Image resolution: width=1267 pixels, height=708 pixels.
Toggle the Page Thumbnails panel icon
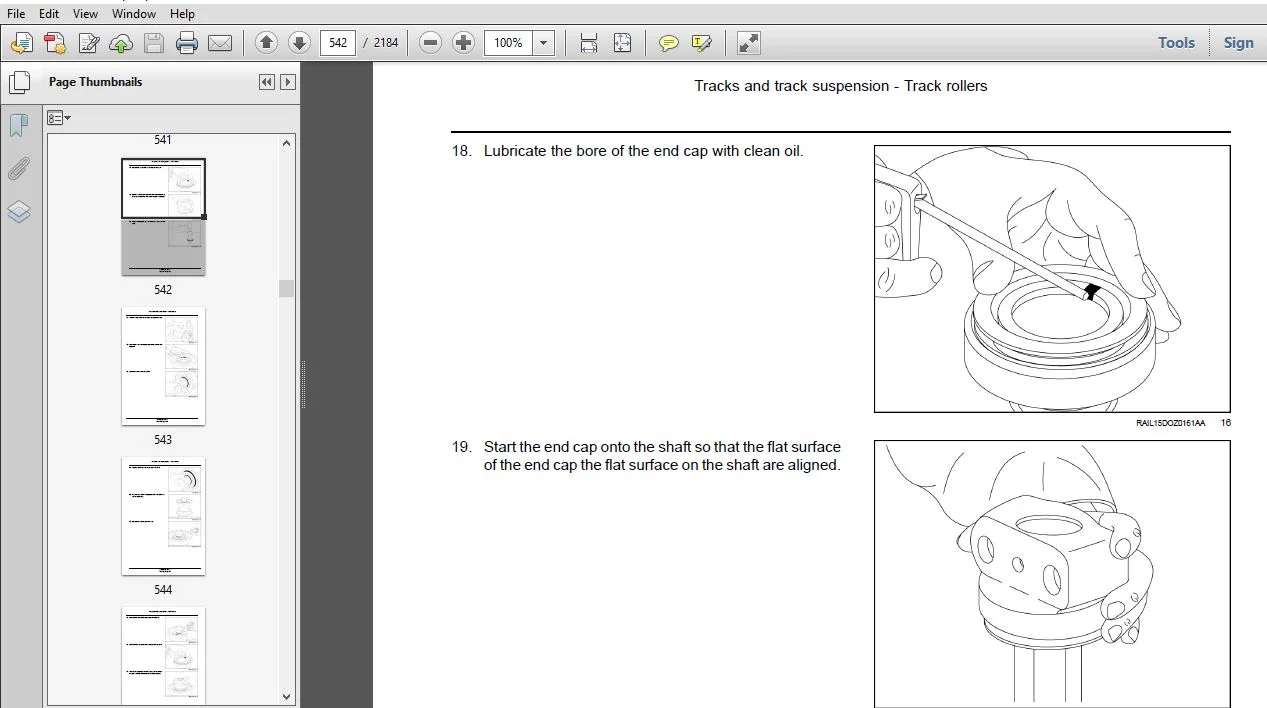(x=18, y=82)
